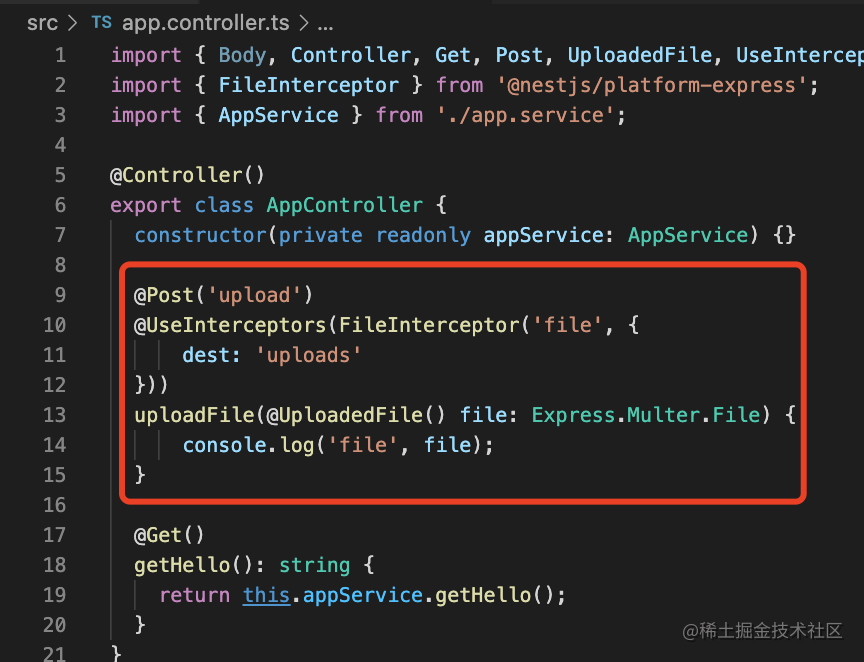Click the chevron after src breadcrumb
The height and width of the screenshot is (662, 864).
[x=73, y=22]
